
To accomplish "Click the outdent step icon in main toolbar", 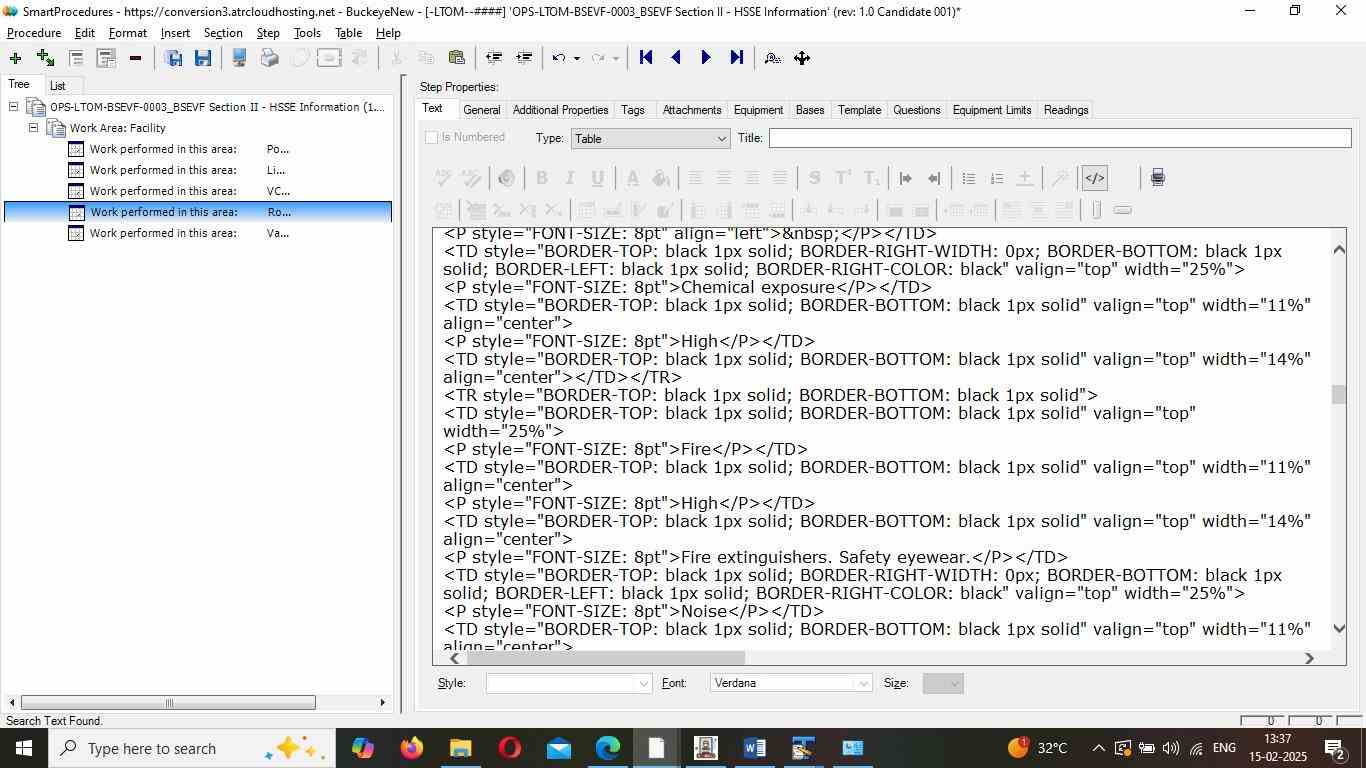I will pyautogui.click(x=493, y=58).
